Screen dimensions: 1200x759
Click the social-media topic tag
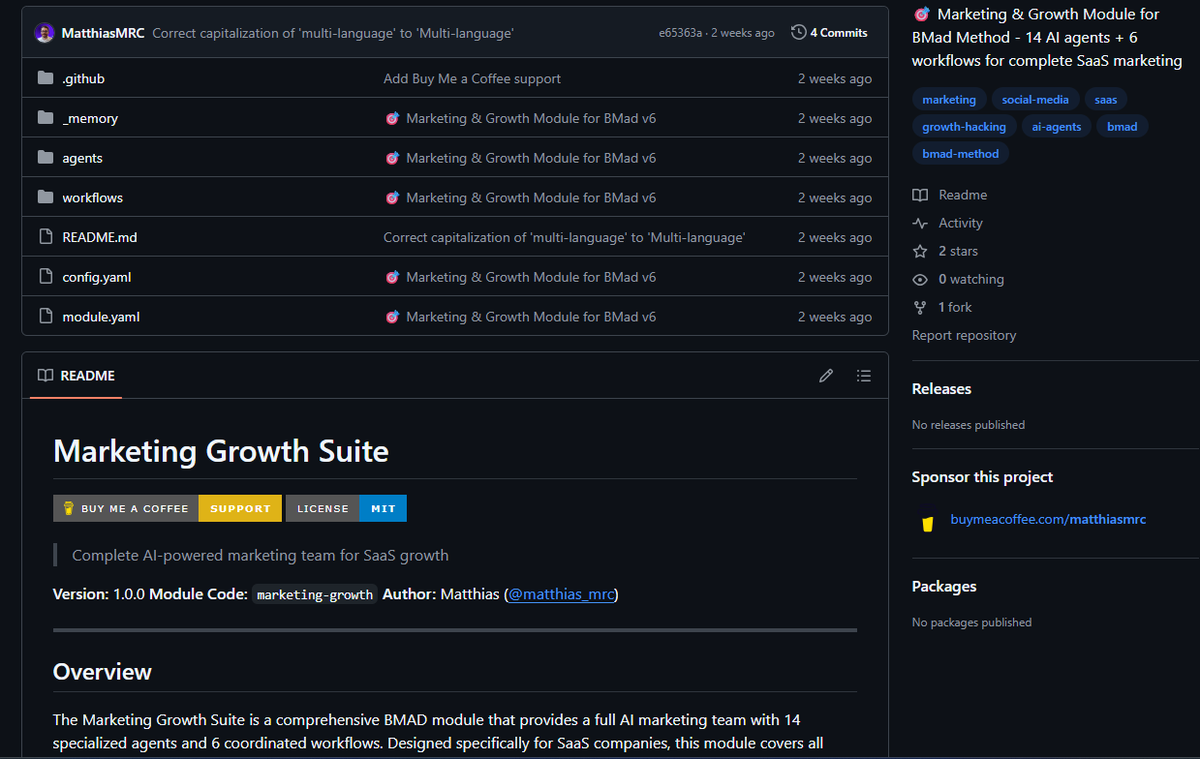pos(1035,99)
